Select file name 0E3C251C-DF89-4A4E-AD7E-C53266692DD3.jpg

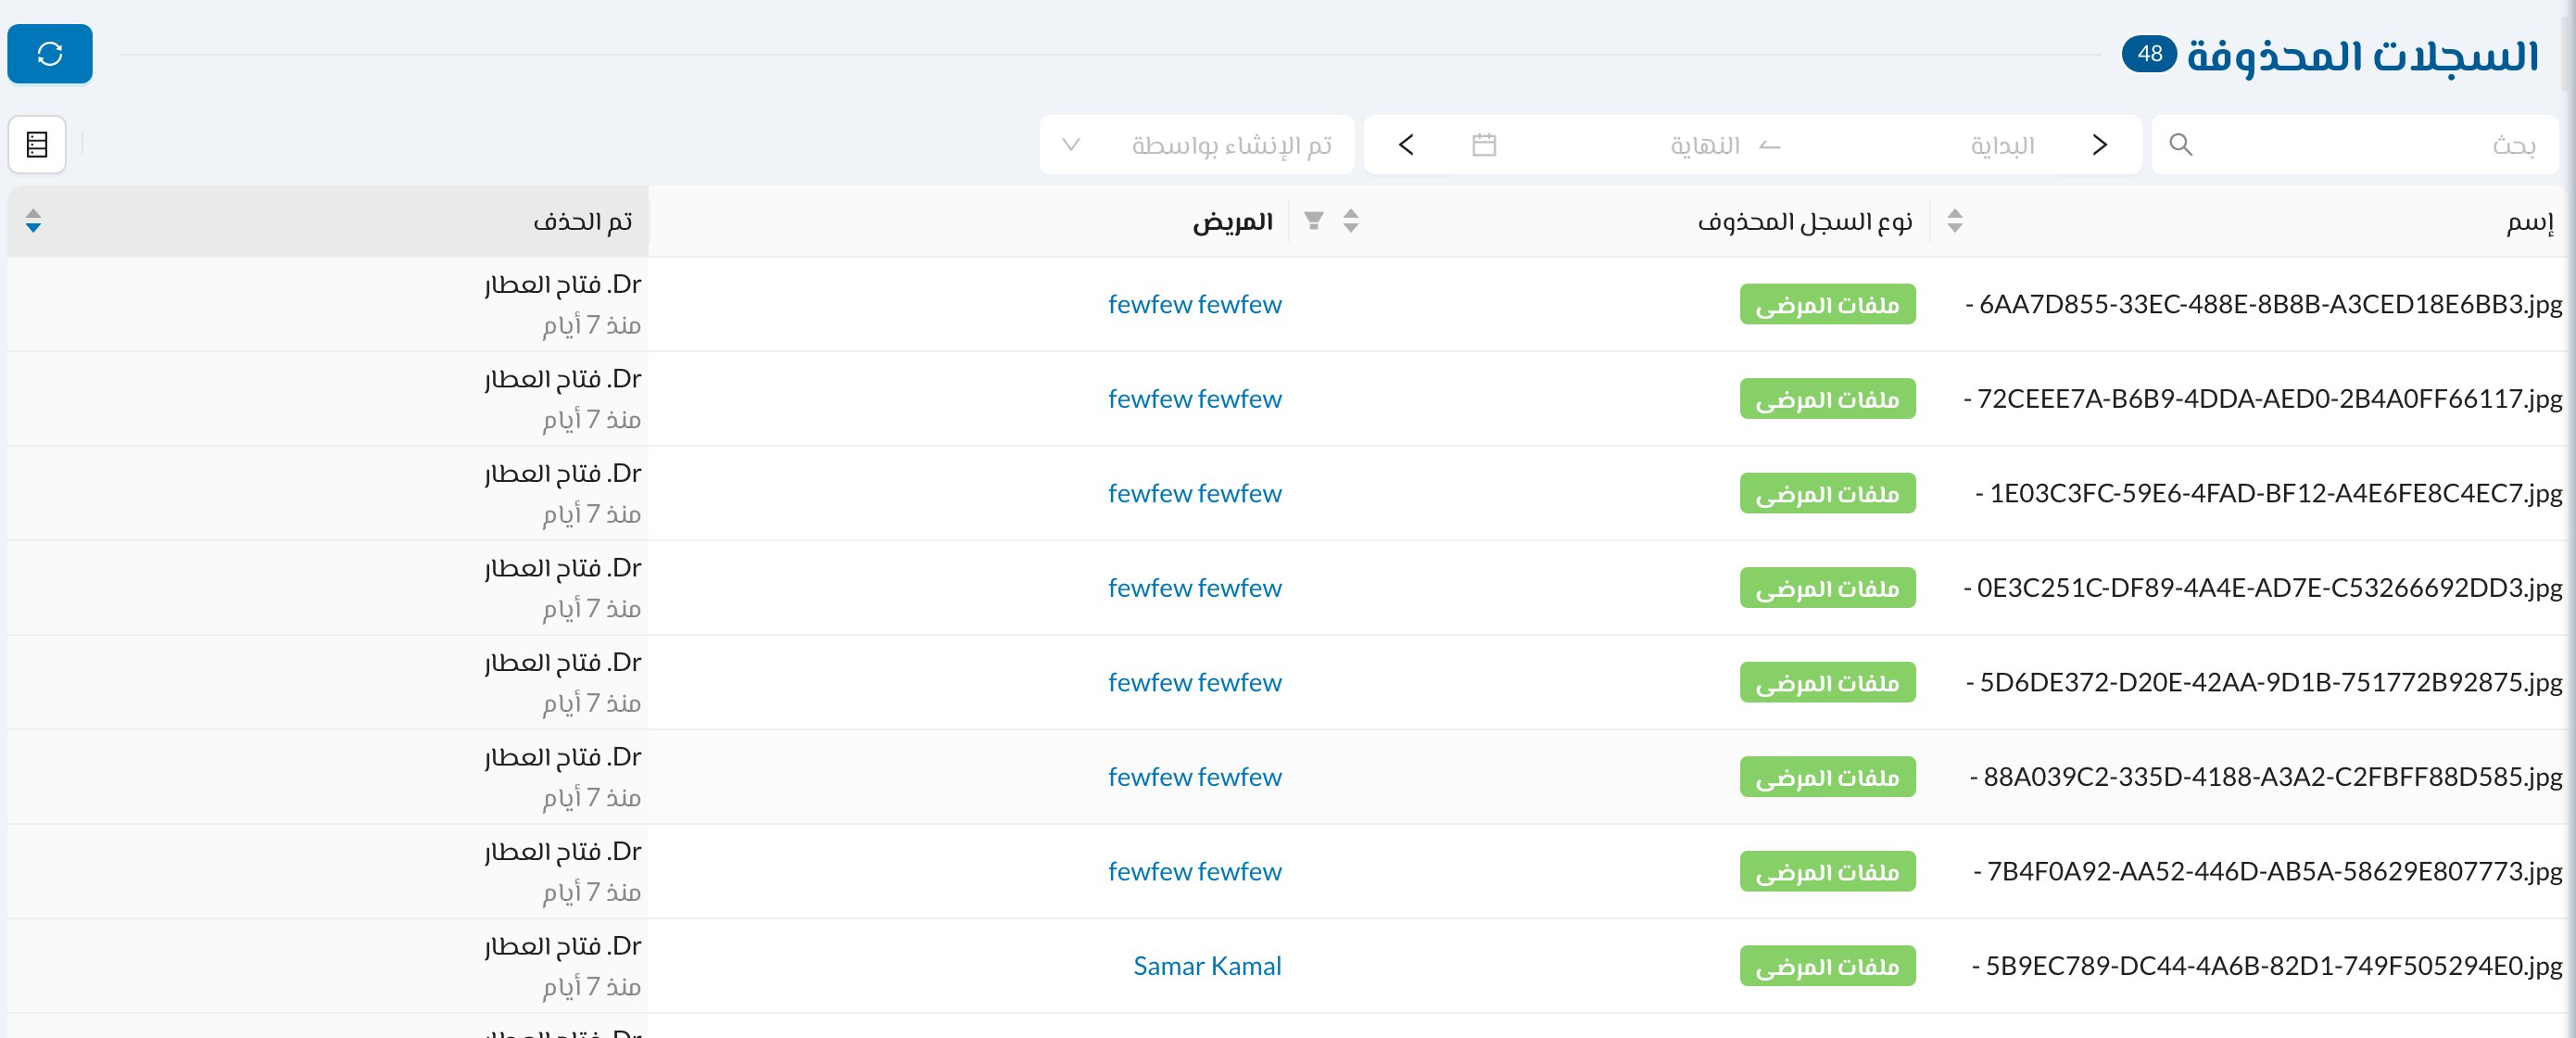[2269, 588]
